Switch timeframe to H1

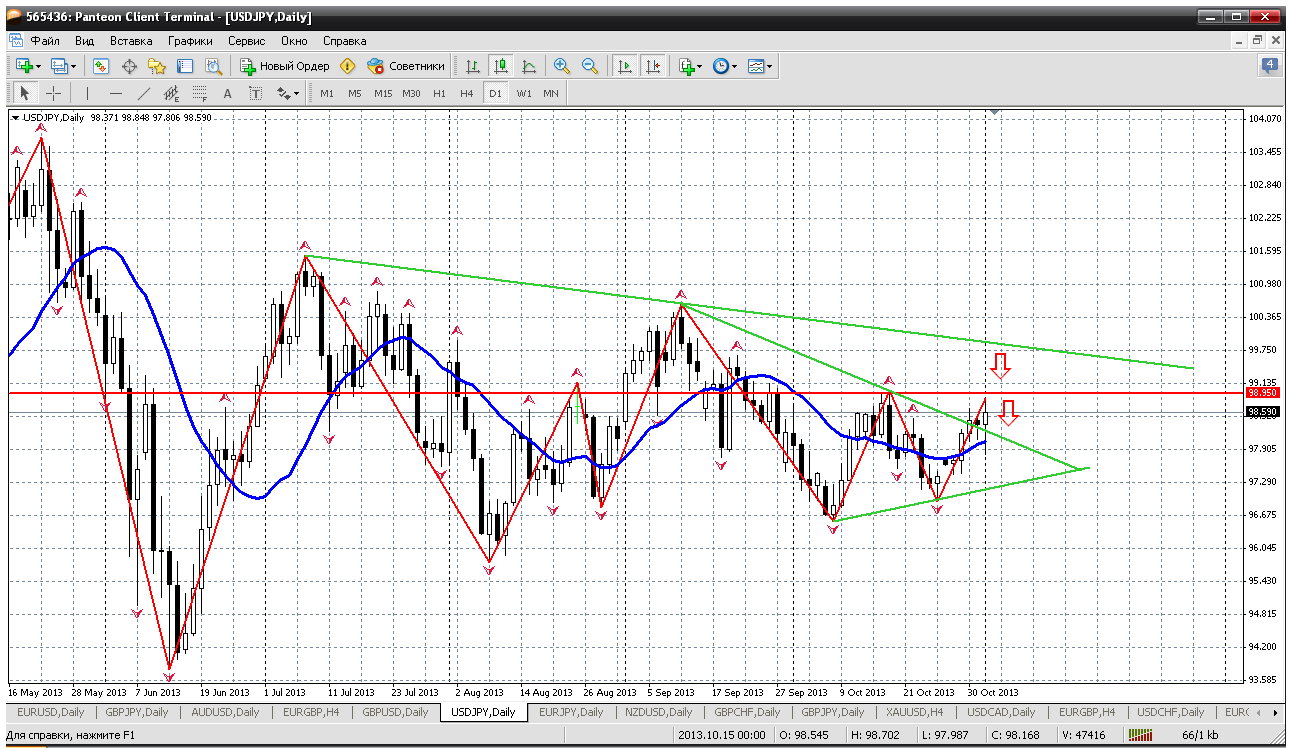[439, 93]
